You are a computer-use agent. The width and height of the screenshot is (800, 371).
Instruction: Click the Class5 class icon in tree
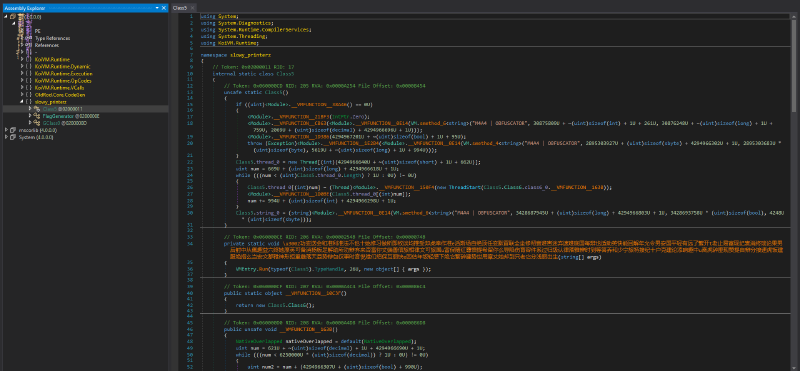pyautogui.click(x=37, y=109)
